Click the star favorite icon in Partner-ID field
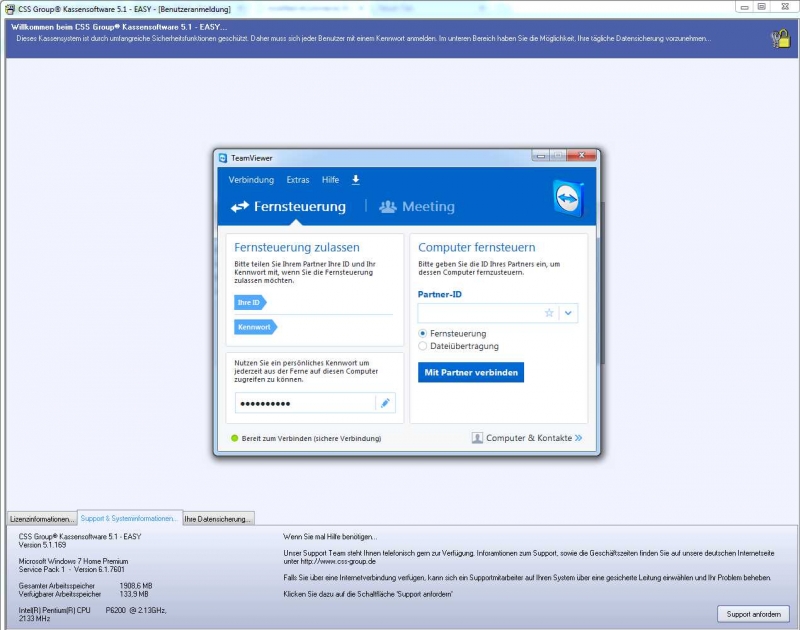 click(549, 313)
